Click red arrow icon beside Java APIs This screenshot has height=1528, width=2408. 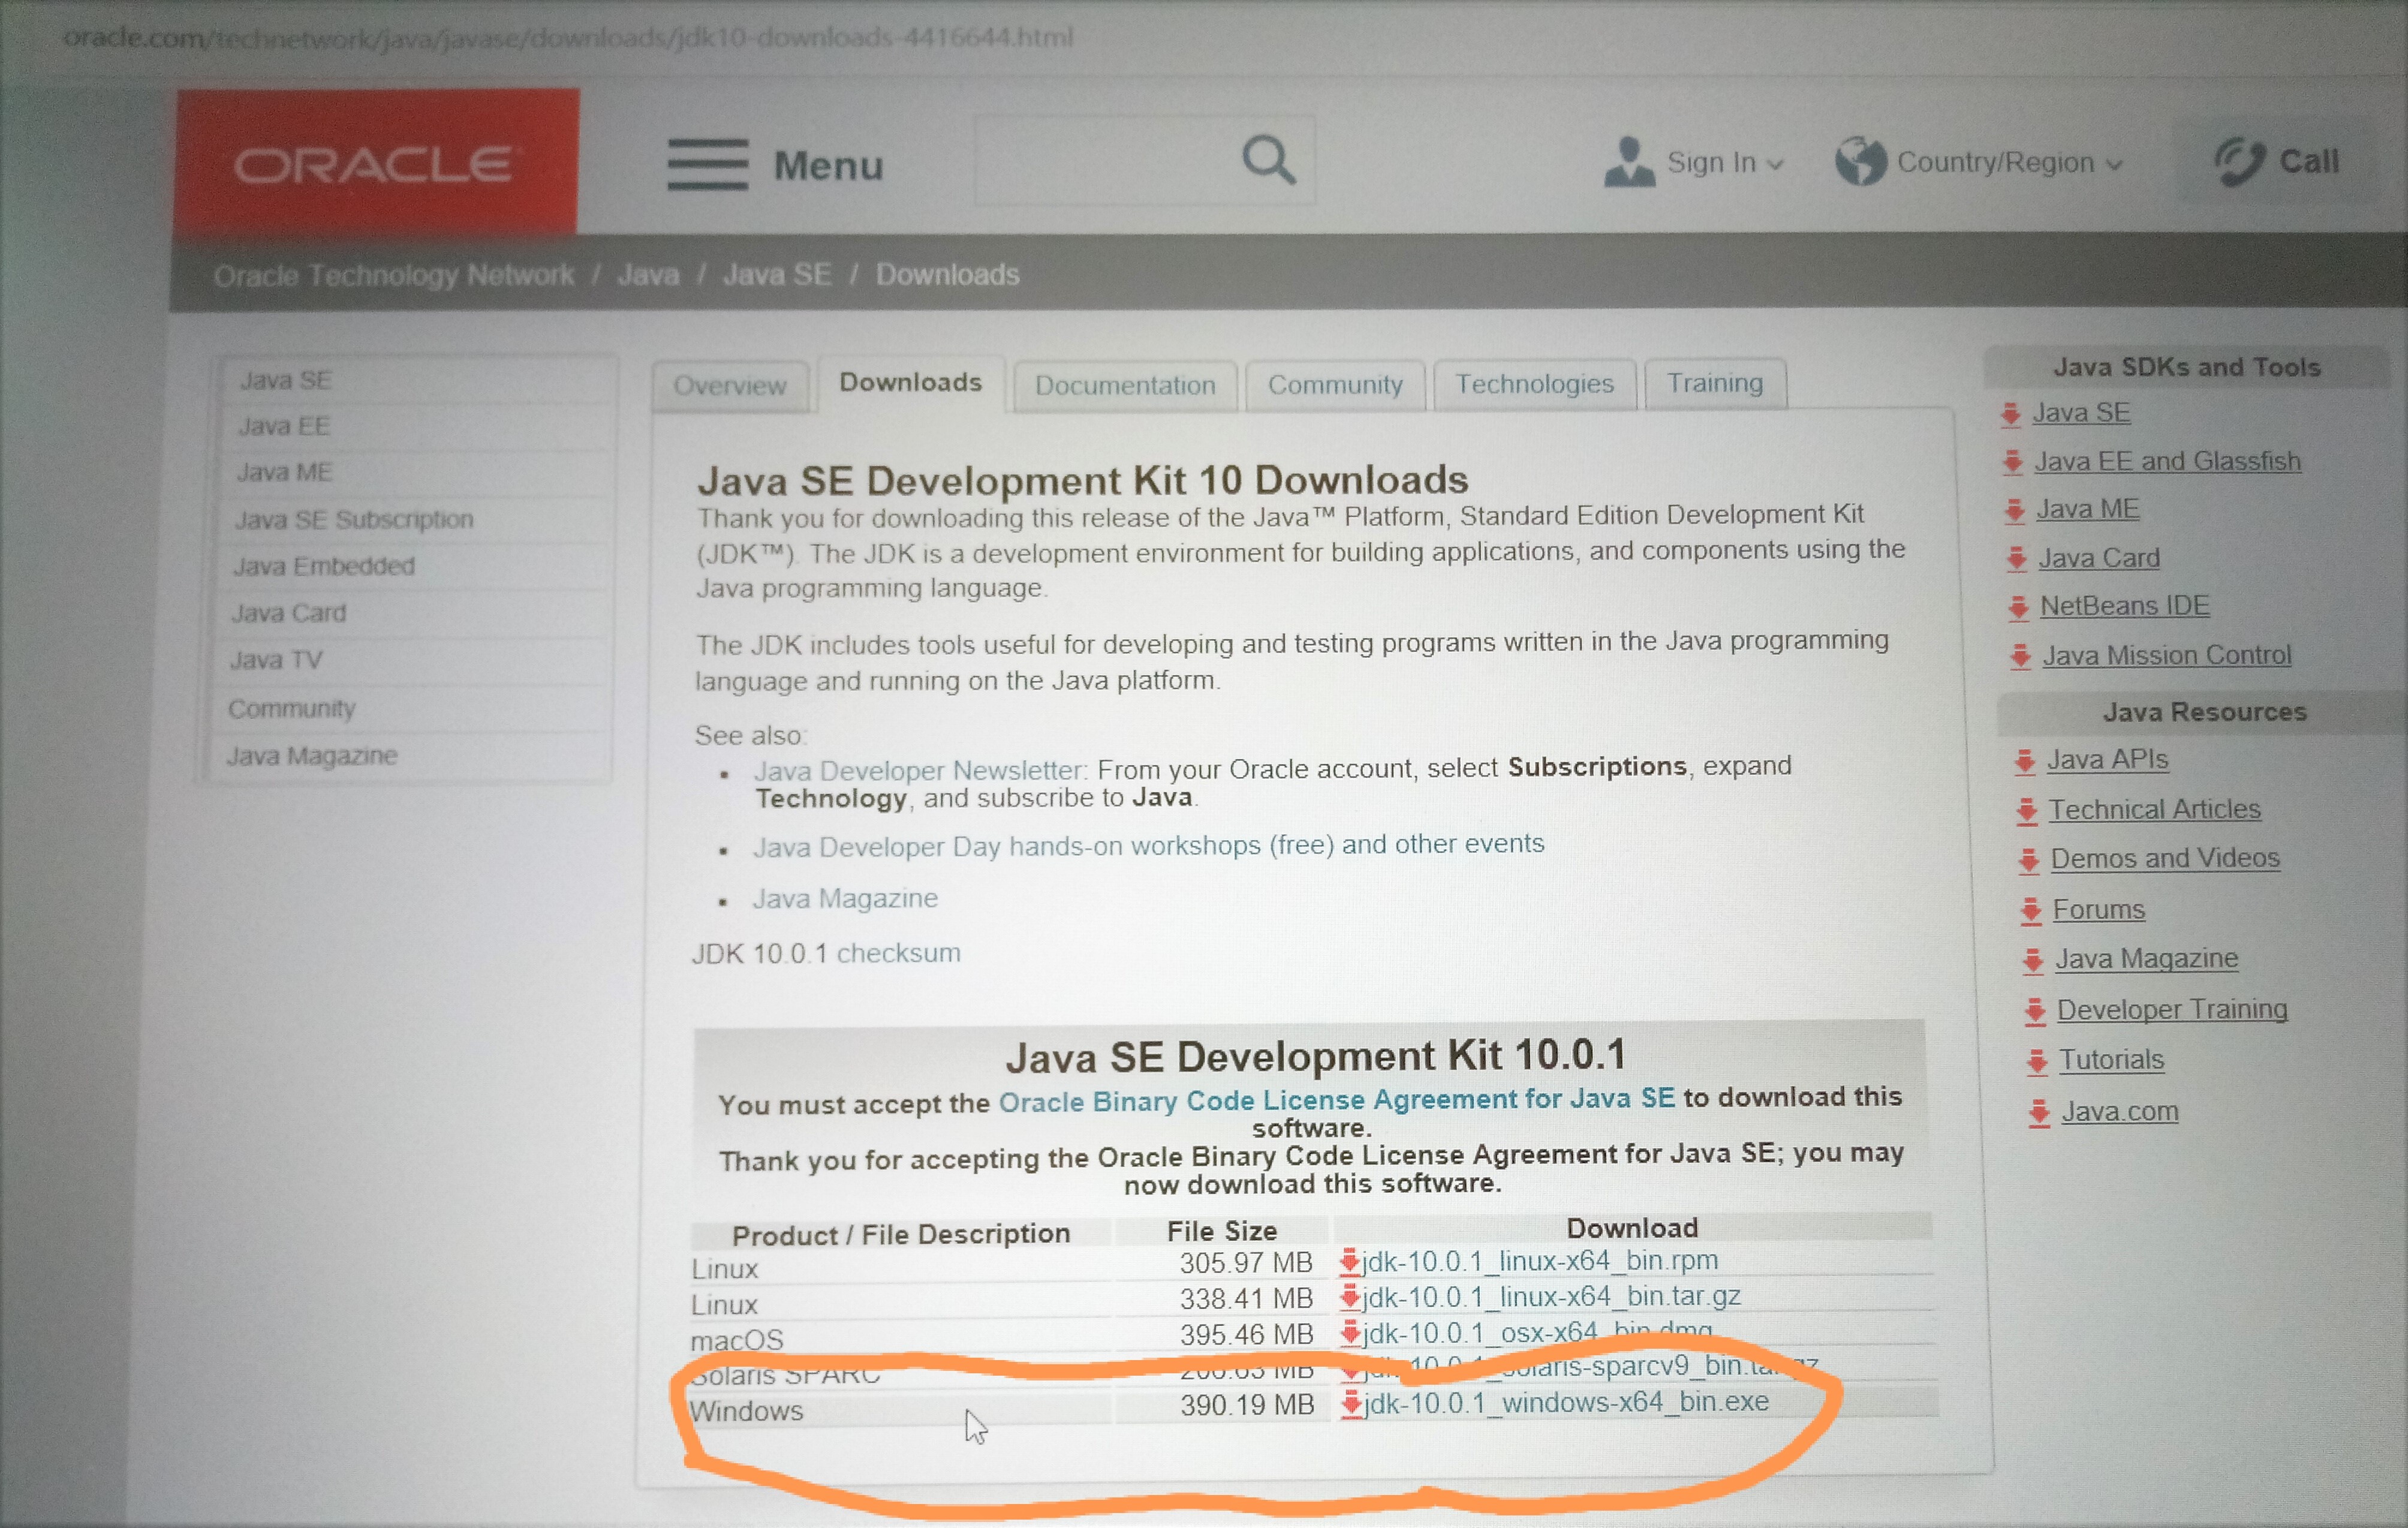pos(2025,762)
